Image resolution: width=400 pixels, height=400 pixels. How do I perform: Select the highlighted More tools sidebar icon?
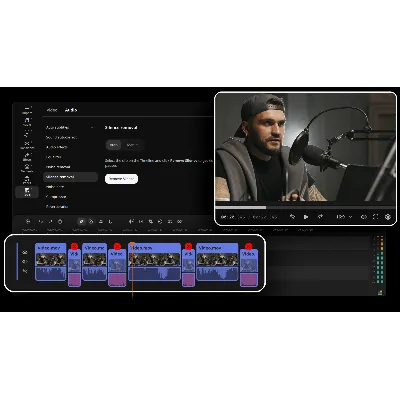point(27,191)
